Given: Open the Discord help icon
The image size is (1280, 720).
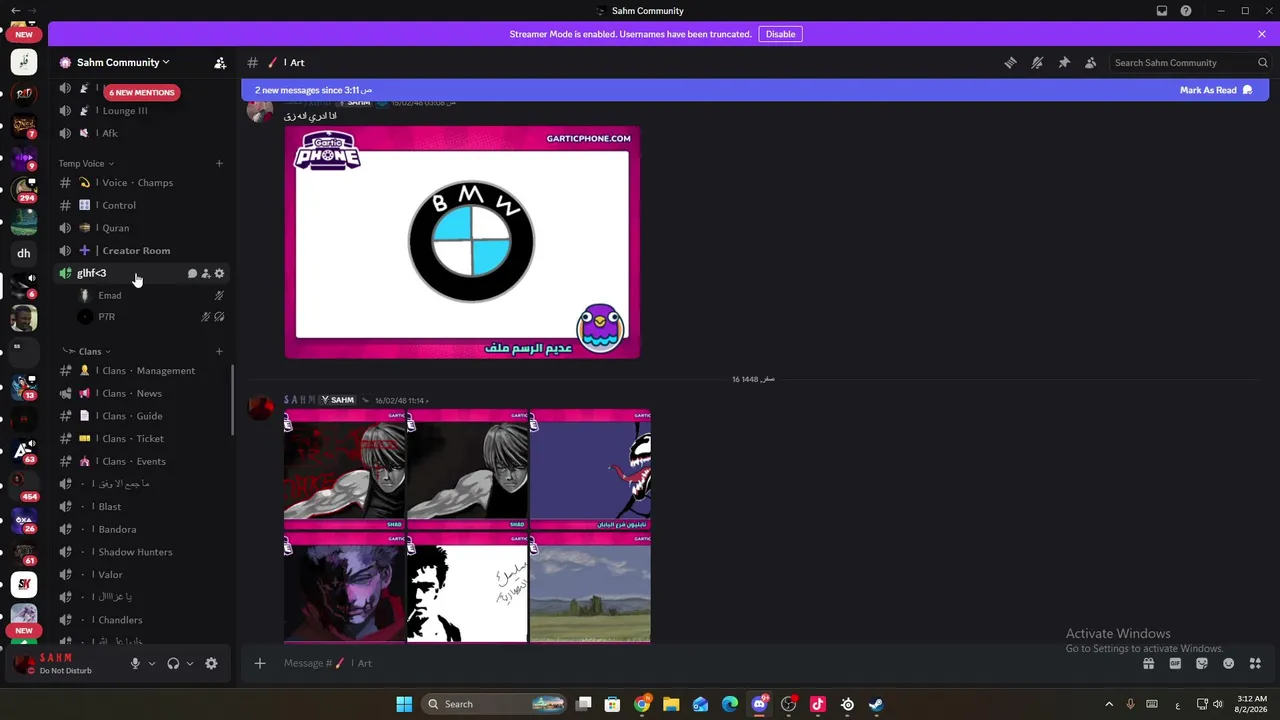Looking at the screenshot, I should 1186,11.
